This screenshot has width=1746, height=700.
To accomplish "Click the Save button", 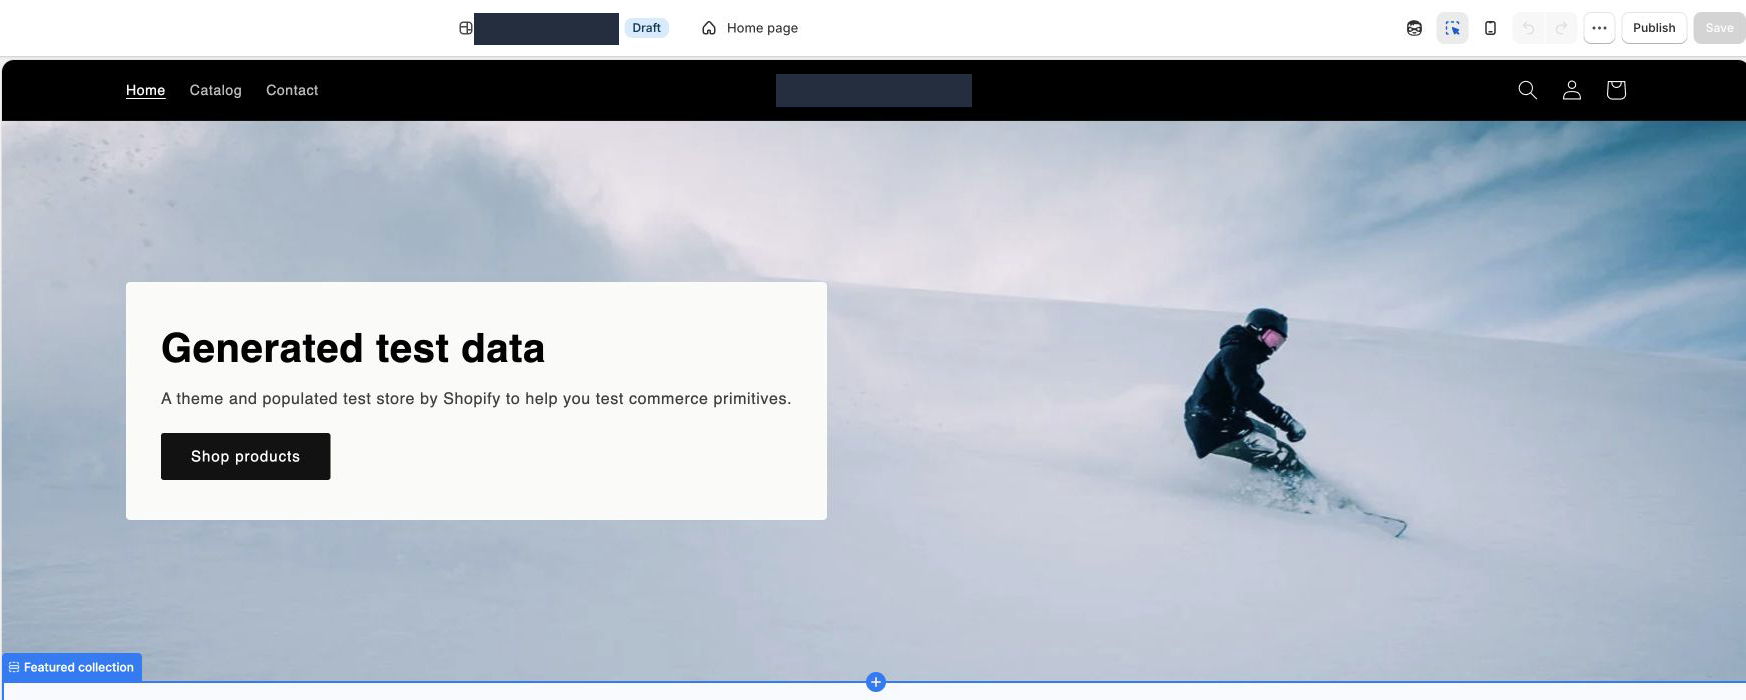I will click(x=1719, y=28).
